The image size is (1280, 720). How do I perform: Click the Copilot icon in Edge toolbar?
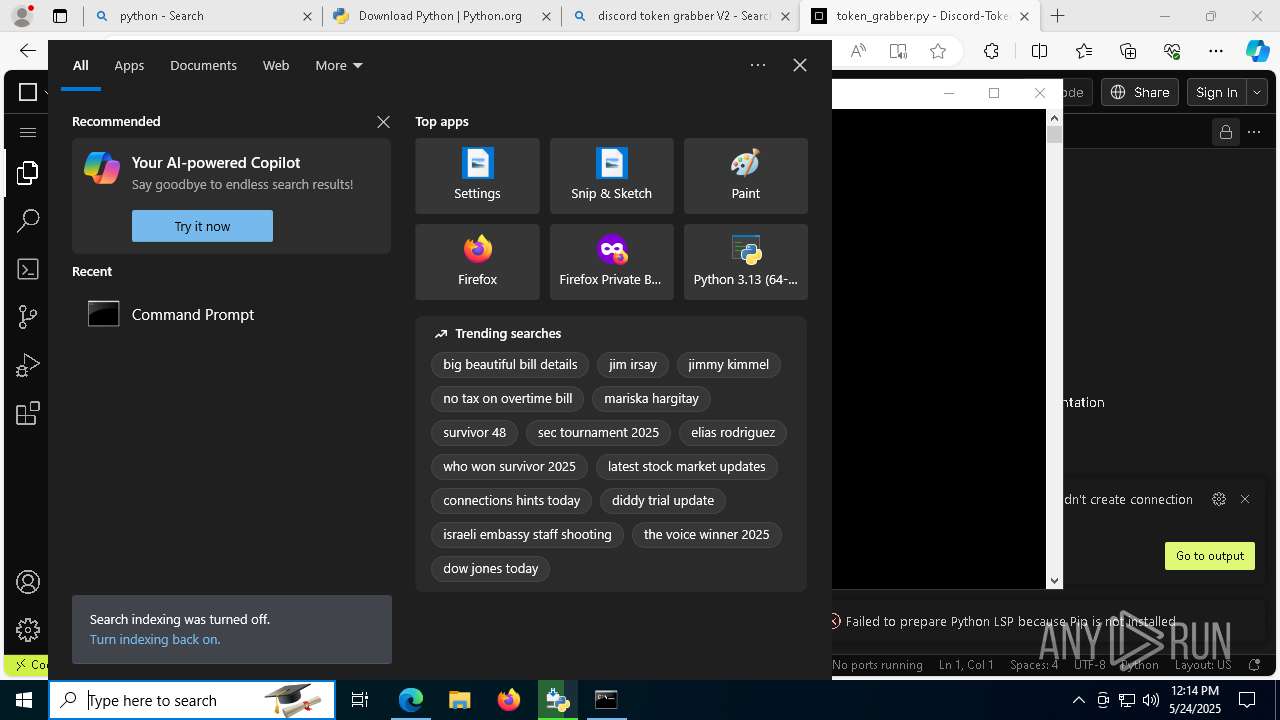coord(1257,51)
